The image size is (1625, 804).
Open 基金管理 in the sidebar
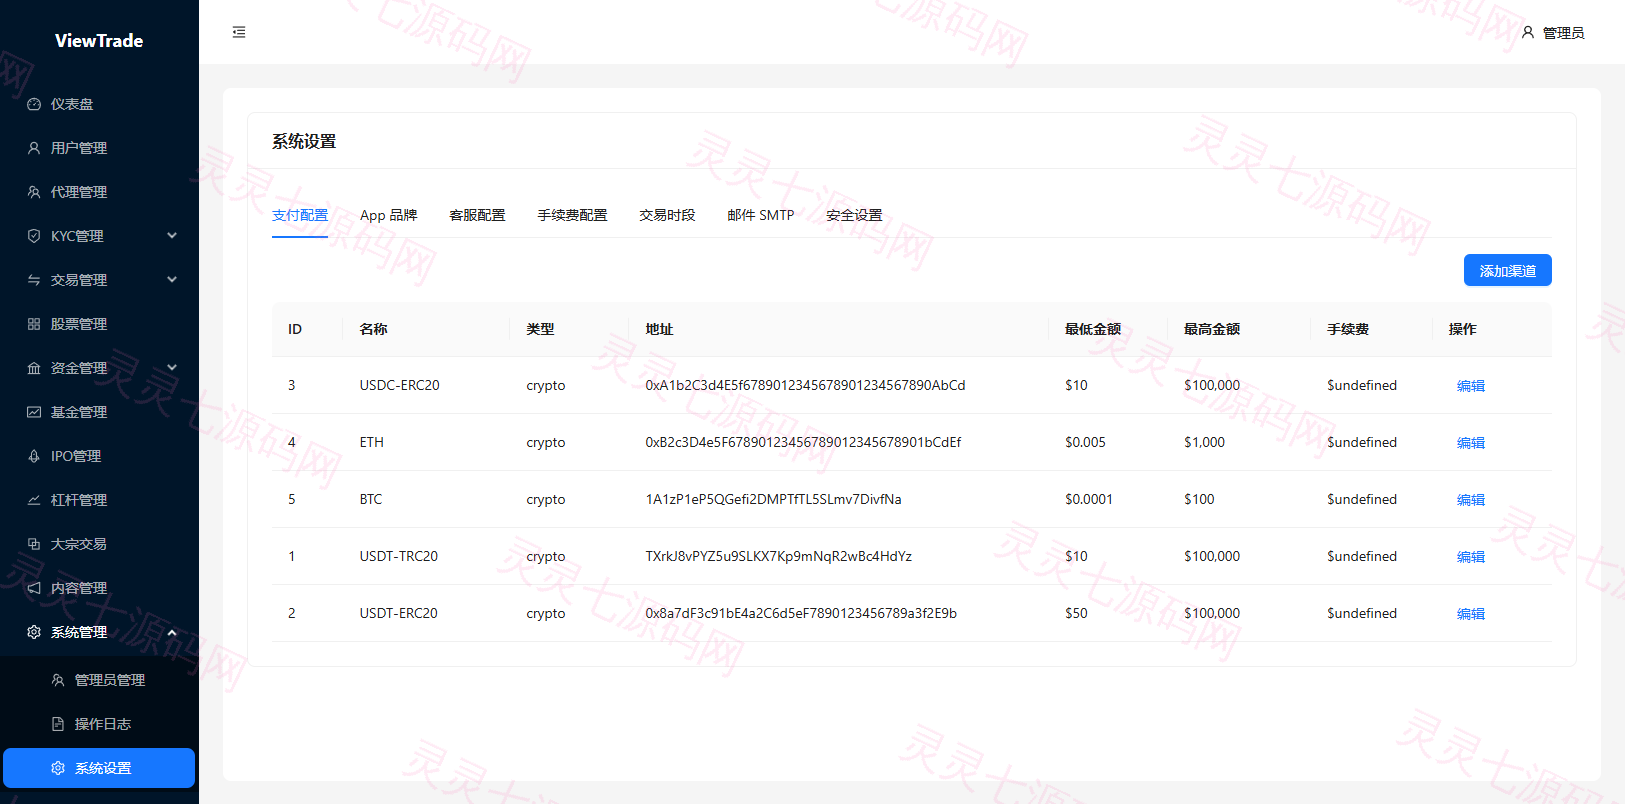pyautogui.click(x=99, y=412)
